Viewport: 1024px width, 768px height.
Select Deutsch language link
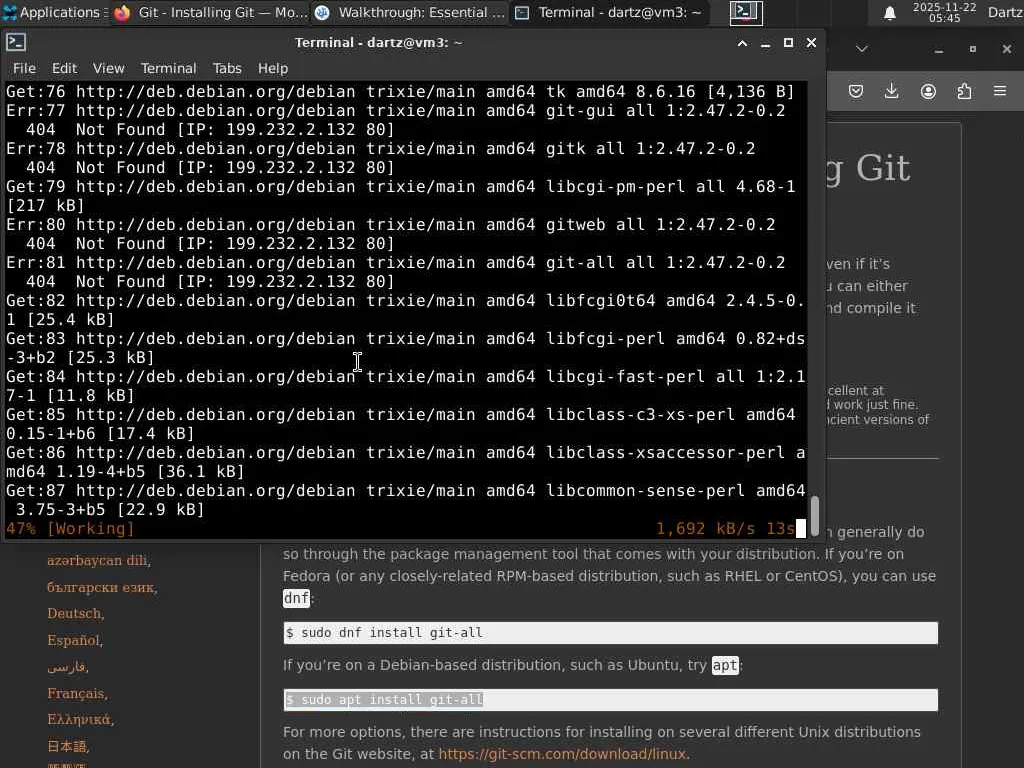75,613
